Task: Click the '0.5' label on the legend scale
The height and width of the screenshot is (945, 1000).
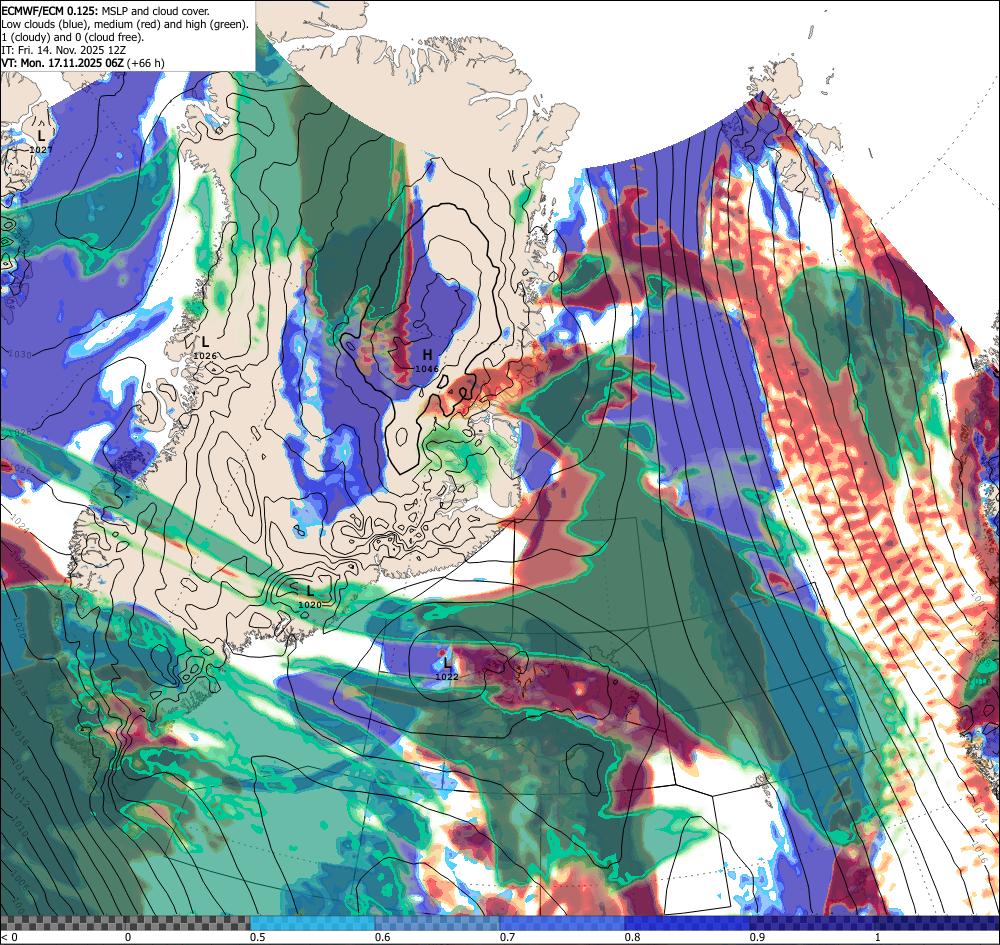Action: click(x=257, y=937)
